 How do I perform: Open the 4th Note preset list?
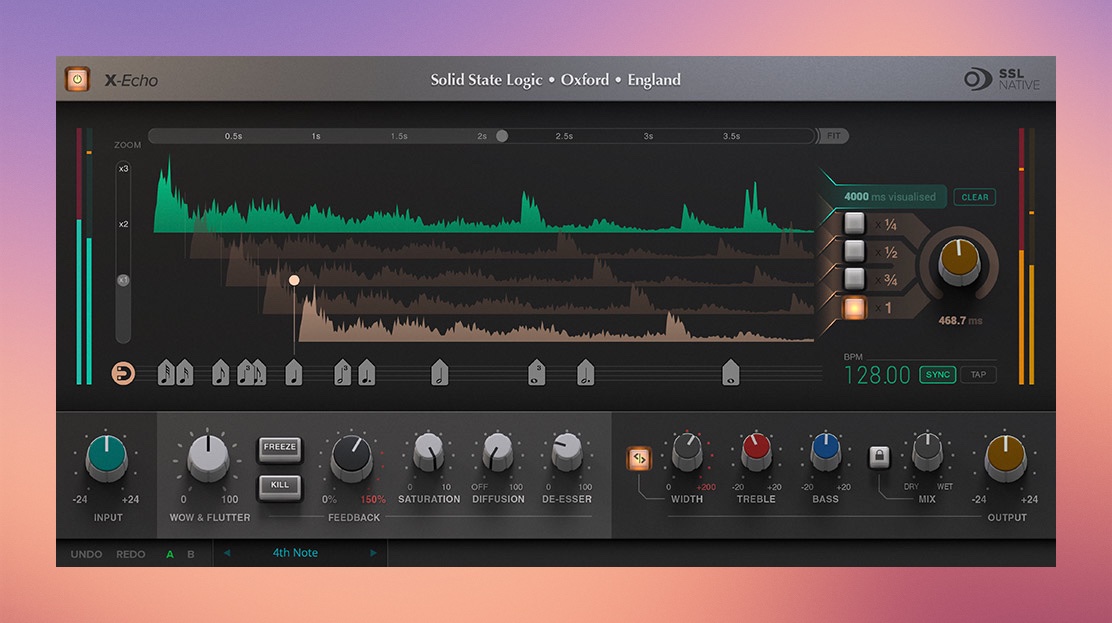click(x=296, y=553)
